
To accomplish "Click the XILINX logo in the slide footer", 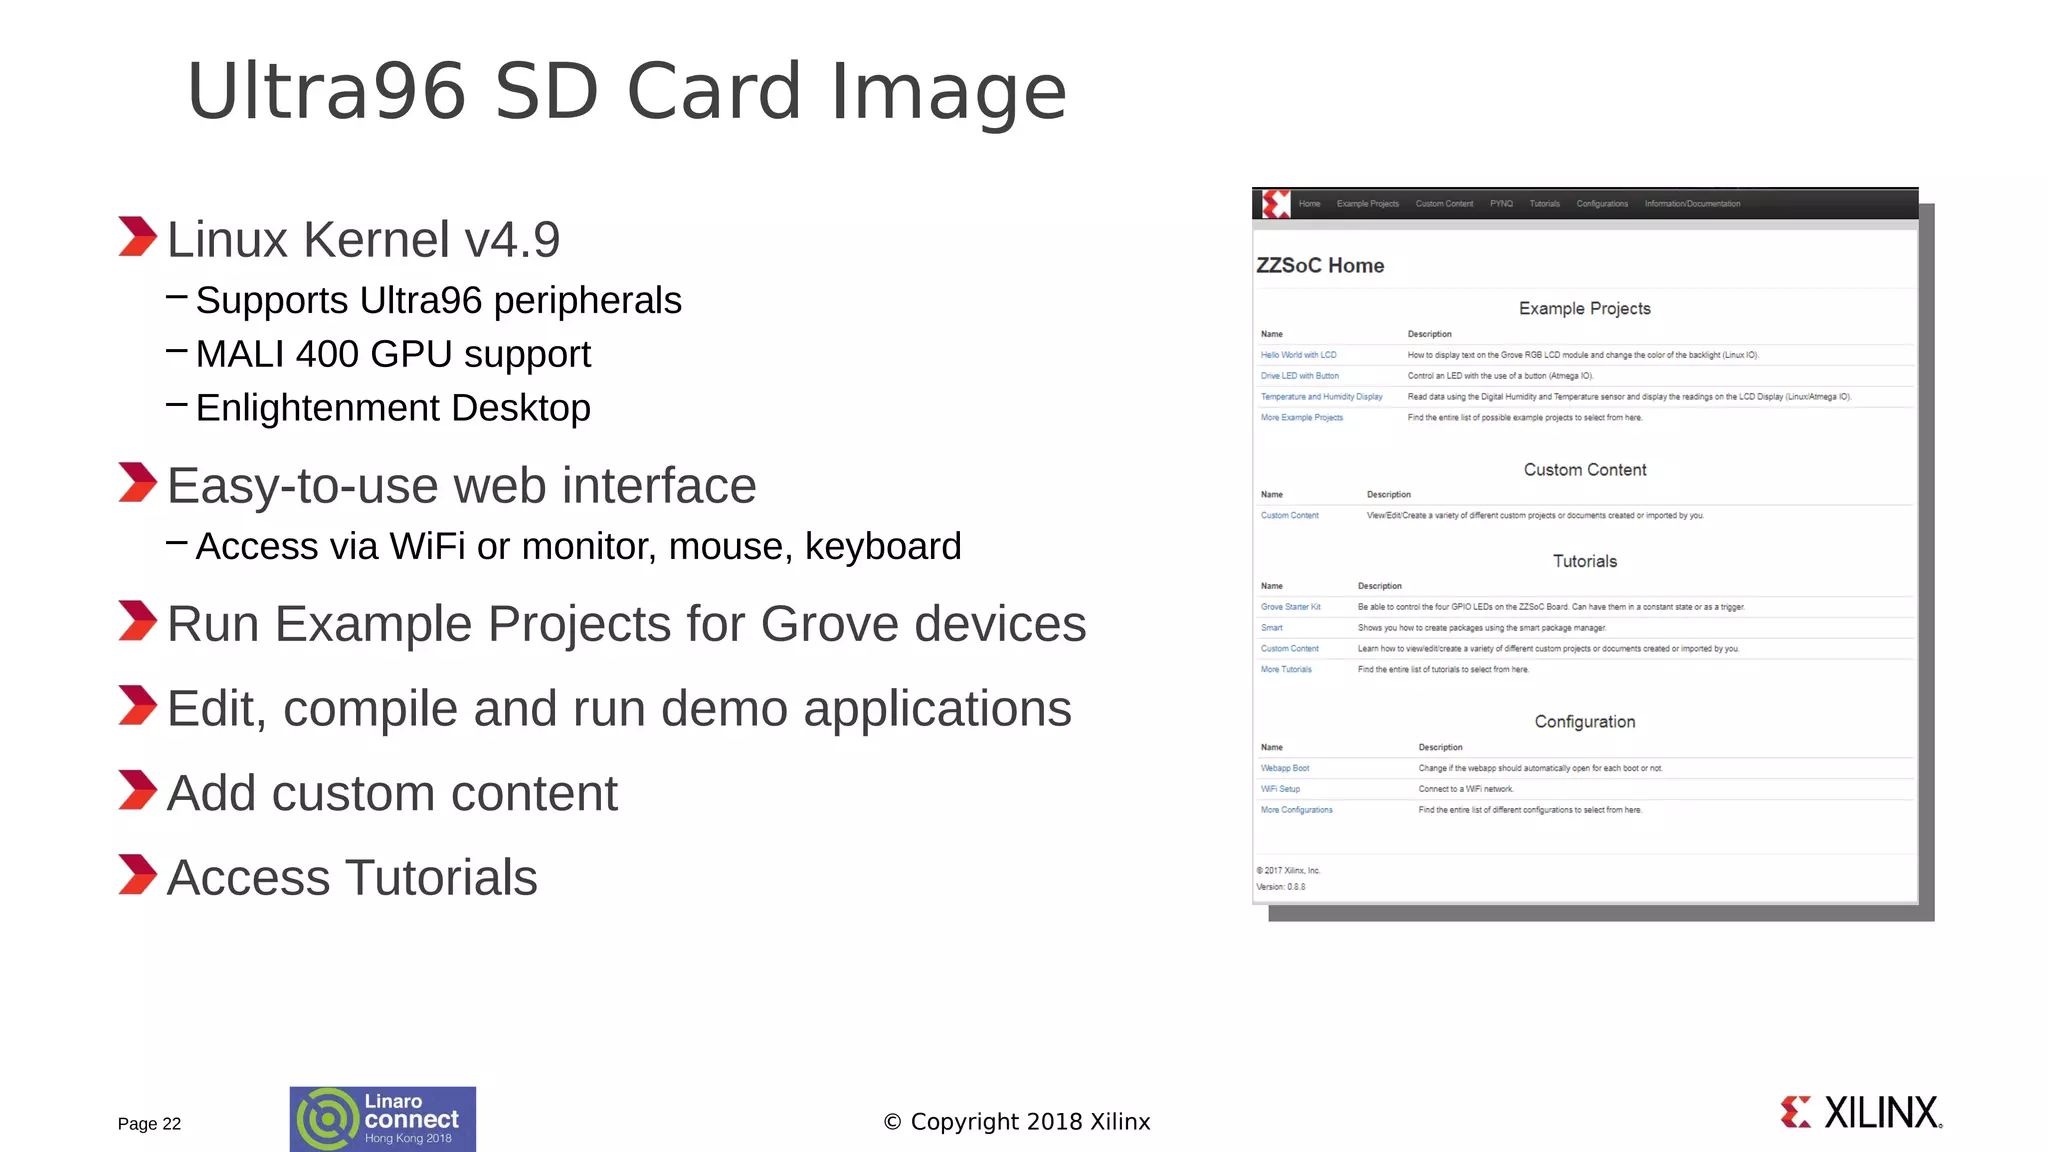I will (x=1861, y=1113).
